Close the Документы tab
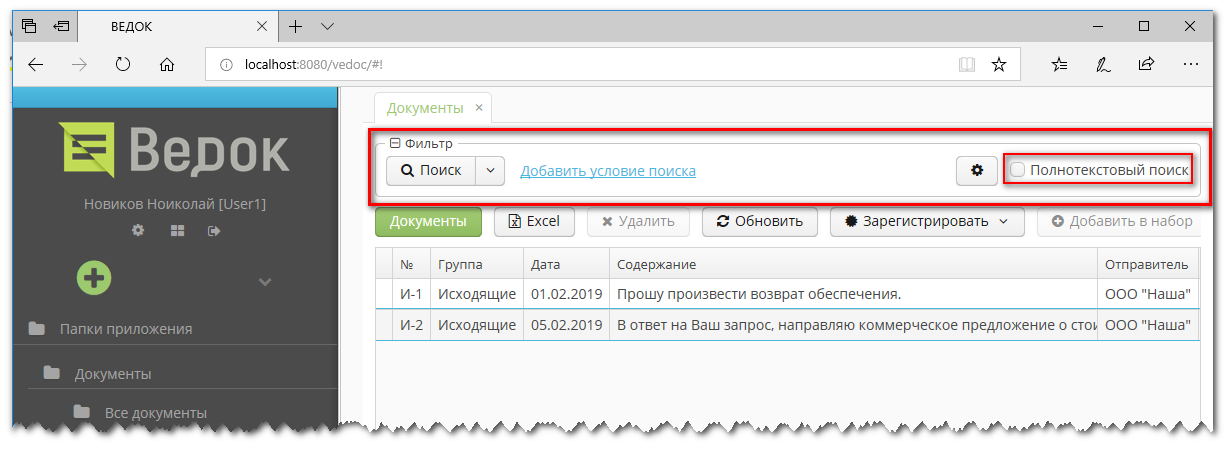The image size is (1224, 449). (x=479, y=108)
